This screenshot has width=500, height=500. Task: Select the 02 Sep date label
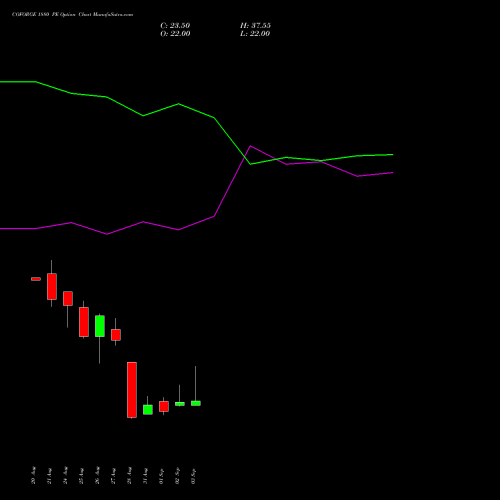[x=177, y=475]
